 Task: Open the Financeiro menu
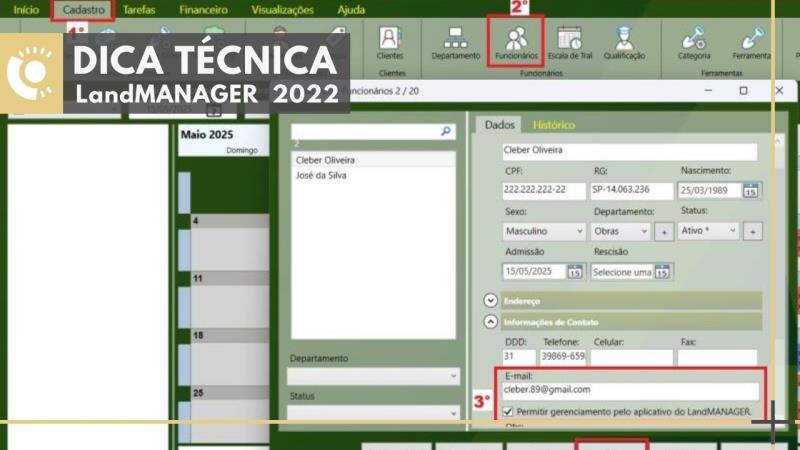204,10
